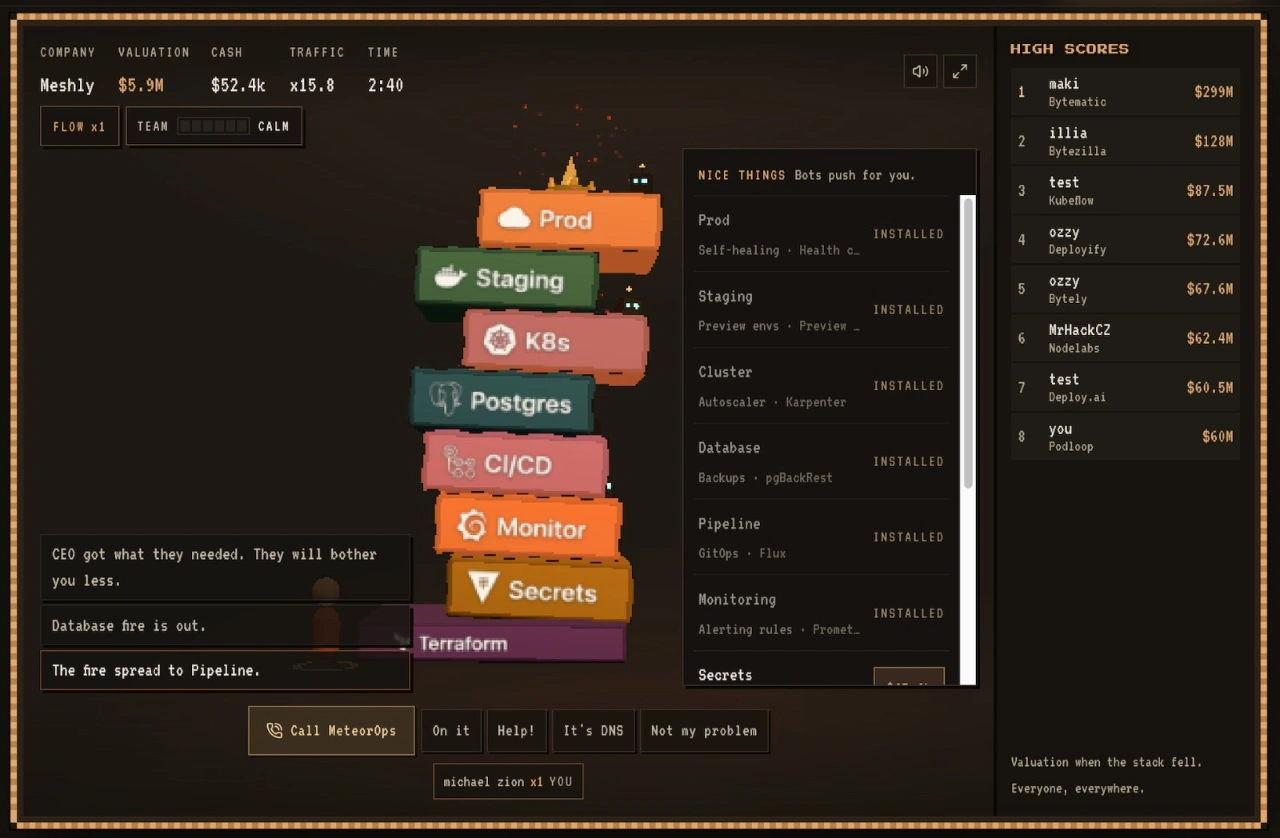Click the Docker whale icon on Staging
This screenshot has width=1280, height=838.
tap(450, 277)
